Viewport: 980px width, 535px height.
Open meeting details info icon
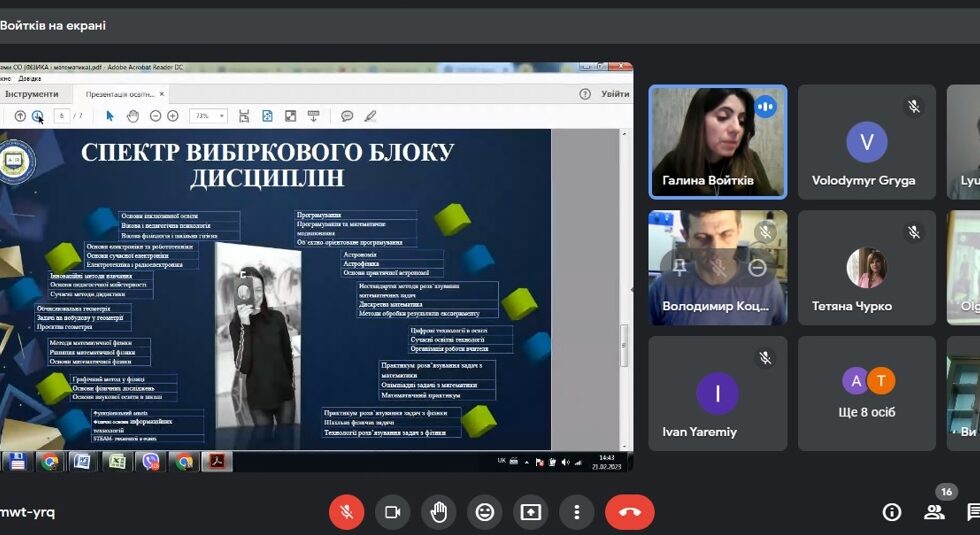click(891, 512)
